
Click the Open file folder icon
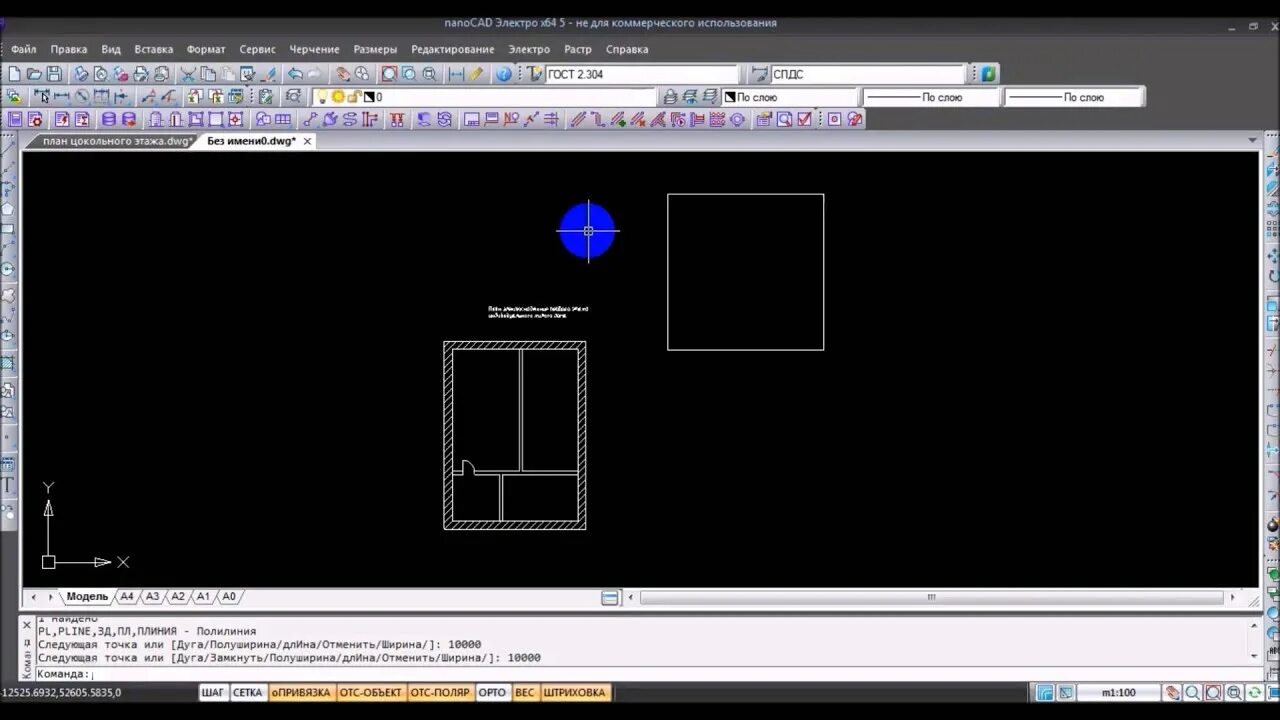click(x=34, y=74)
